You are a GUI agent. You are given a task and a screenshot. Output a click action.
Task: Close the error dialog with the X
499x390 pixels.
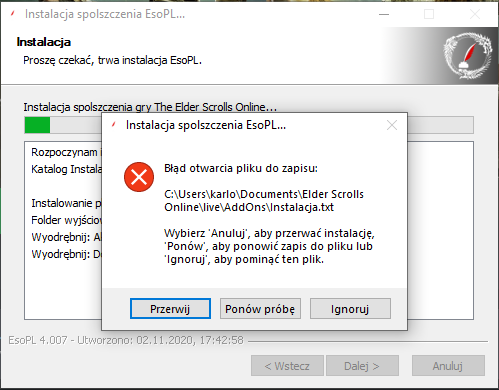(x=392, y=125)
